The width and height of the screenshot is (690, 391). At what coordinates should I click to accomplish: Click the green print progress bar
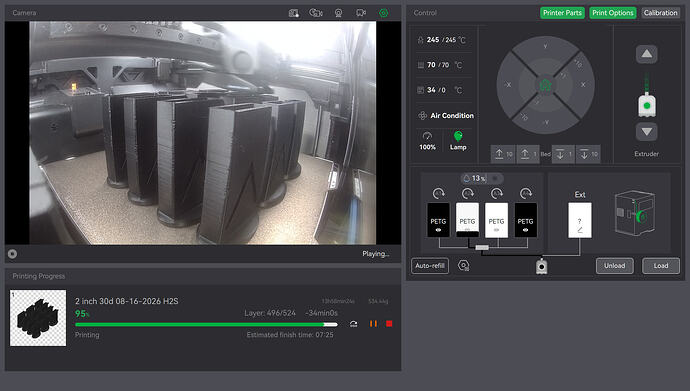click(206, 325)
